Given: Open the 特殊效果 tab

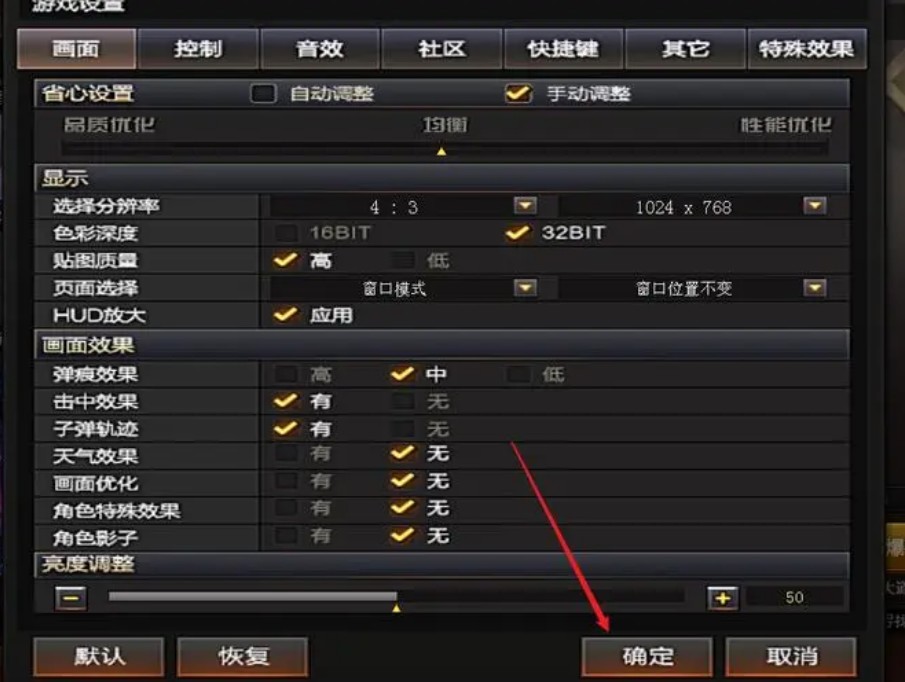Looking at the screenshot, I should [x=807, y=49].
